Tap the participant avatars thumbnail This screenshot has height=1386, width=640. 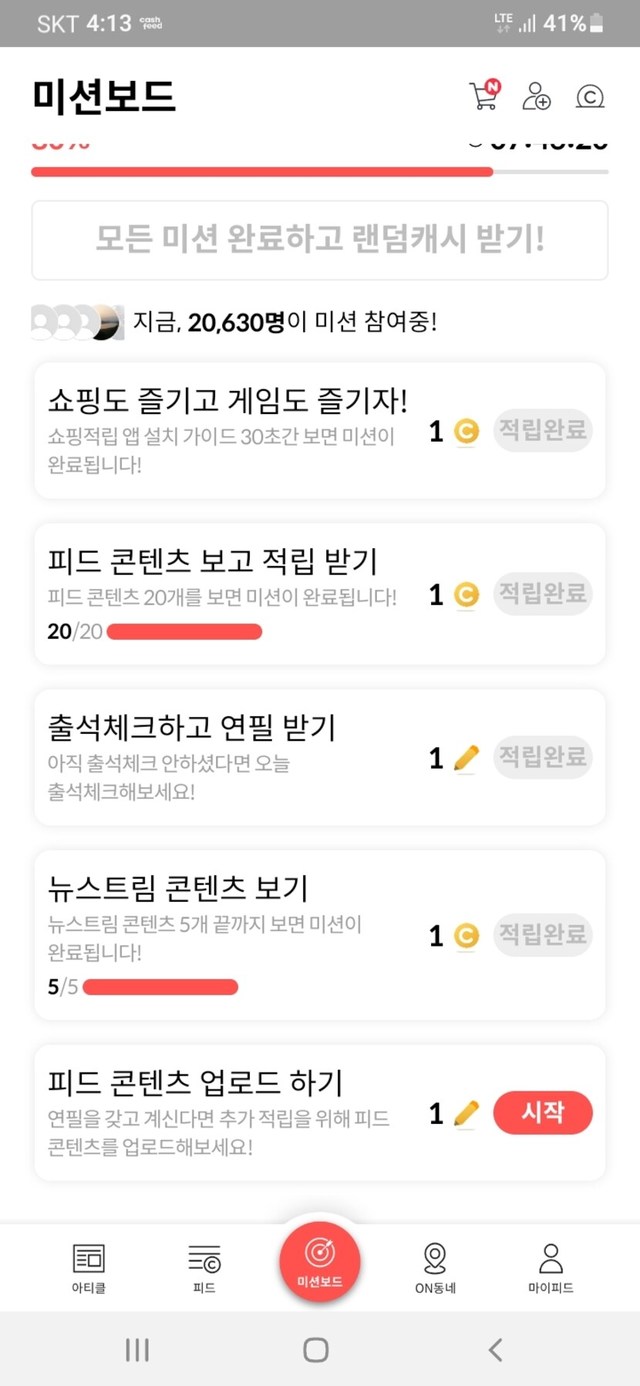(x=77, y=321)
